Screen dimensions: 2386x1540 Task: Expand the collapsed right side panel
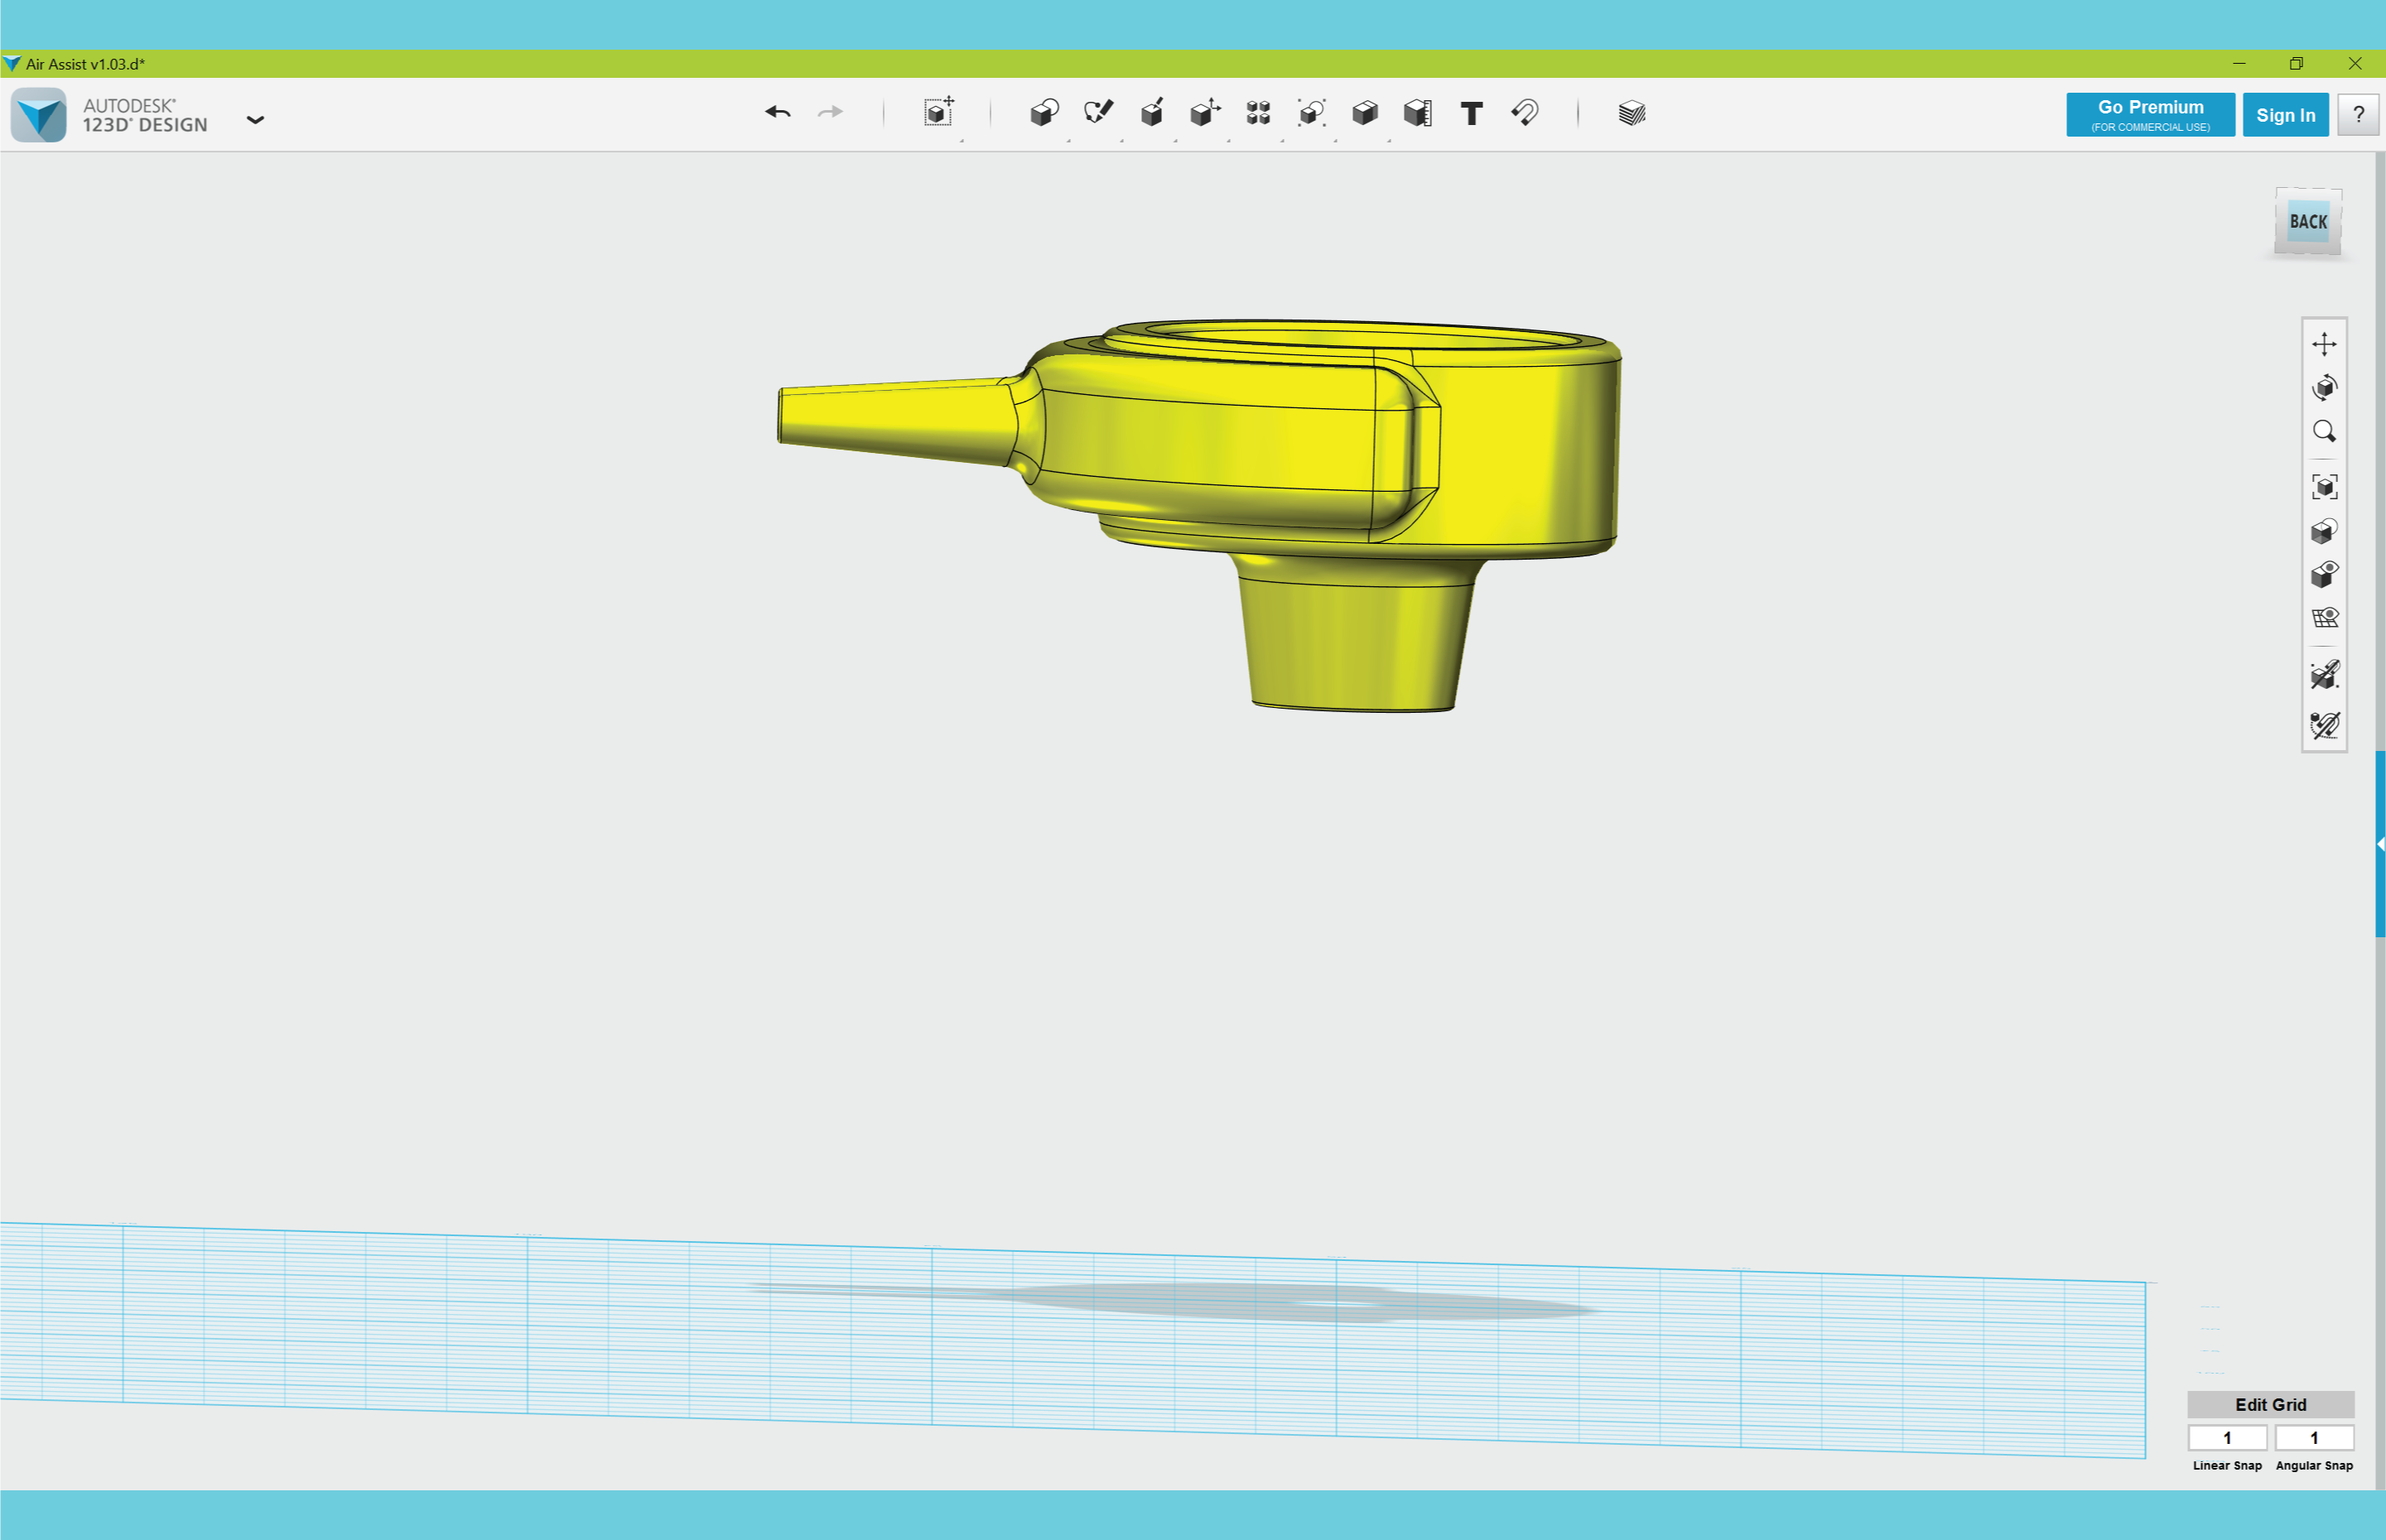(2380, 844)
